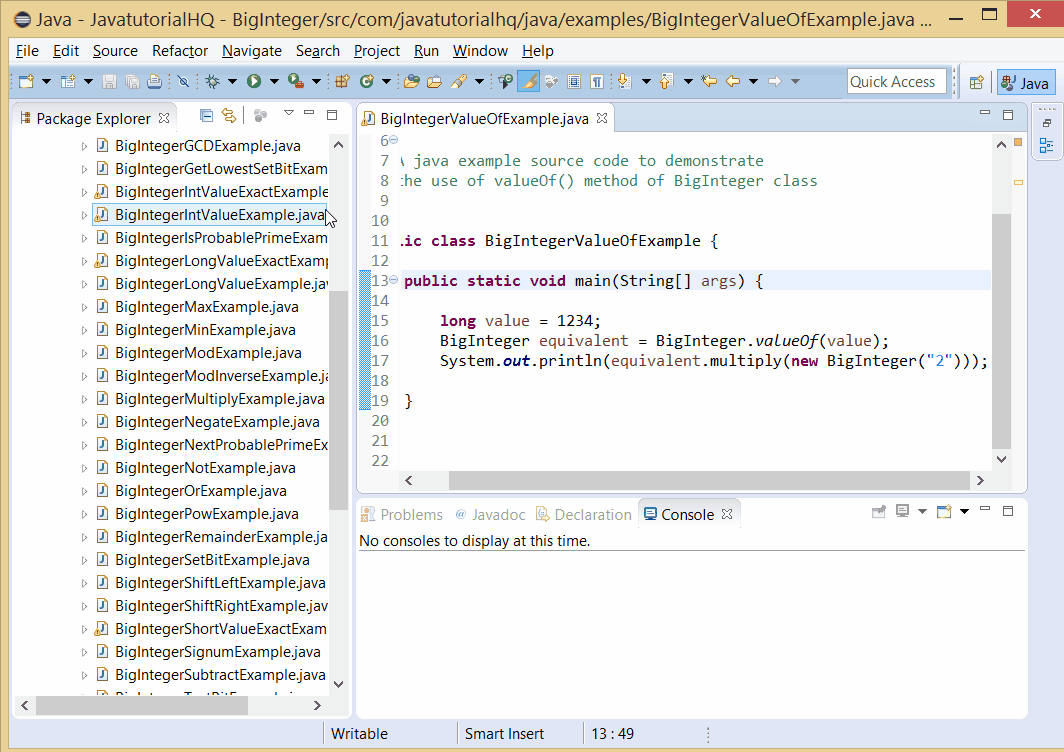Run the program using the Run icon
1064x752 pixels.
(253, 81)
